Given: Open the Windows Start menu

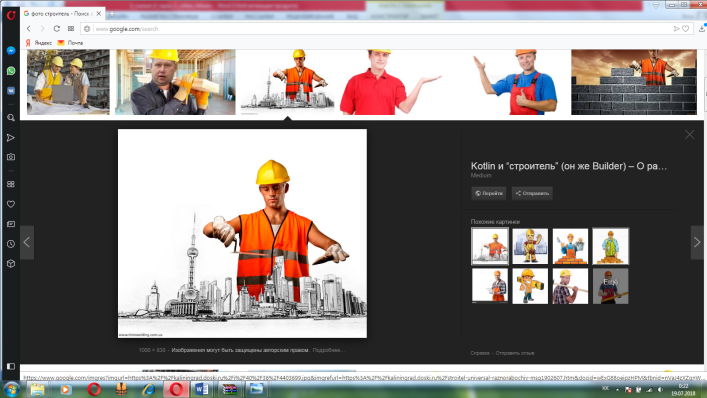Looking at the screenshot, I should pos(11,389).
